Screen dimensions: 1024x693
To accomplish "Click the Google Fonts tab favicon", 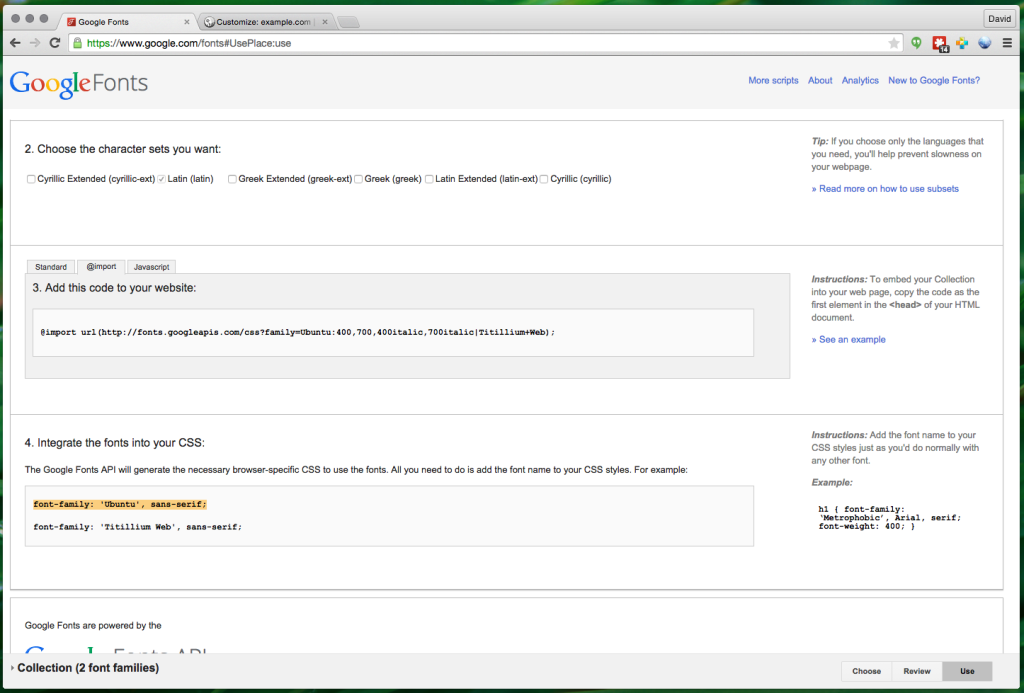I will click(x=71, y=22).
